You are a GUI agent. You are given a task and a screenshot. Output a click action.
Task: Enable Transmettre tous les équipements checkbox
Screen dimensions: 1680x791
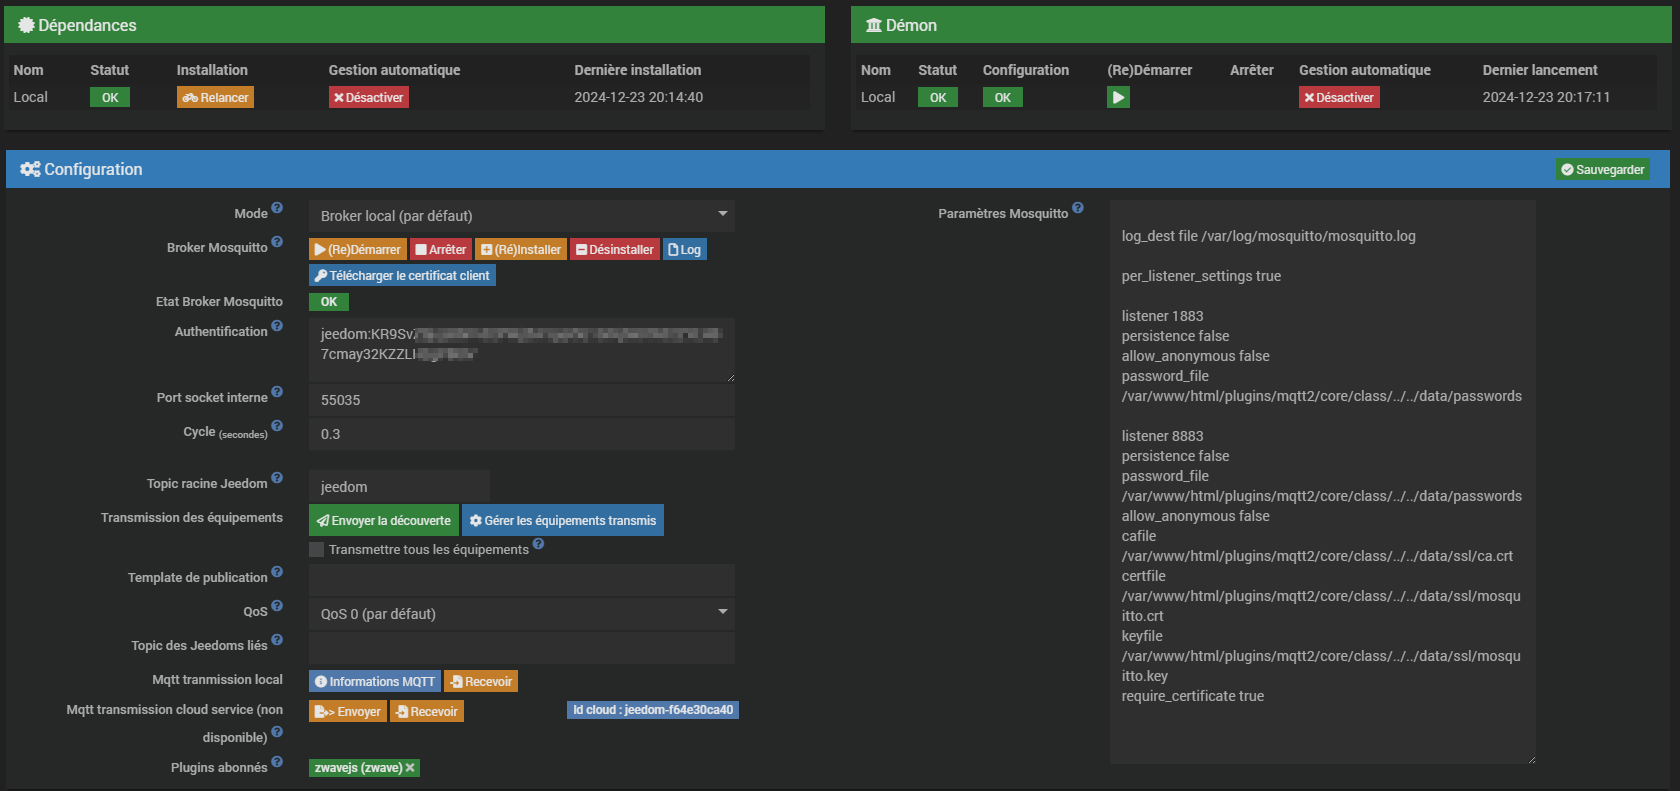click(x=317, y=550)
